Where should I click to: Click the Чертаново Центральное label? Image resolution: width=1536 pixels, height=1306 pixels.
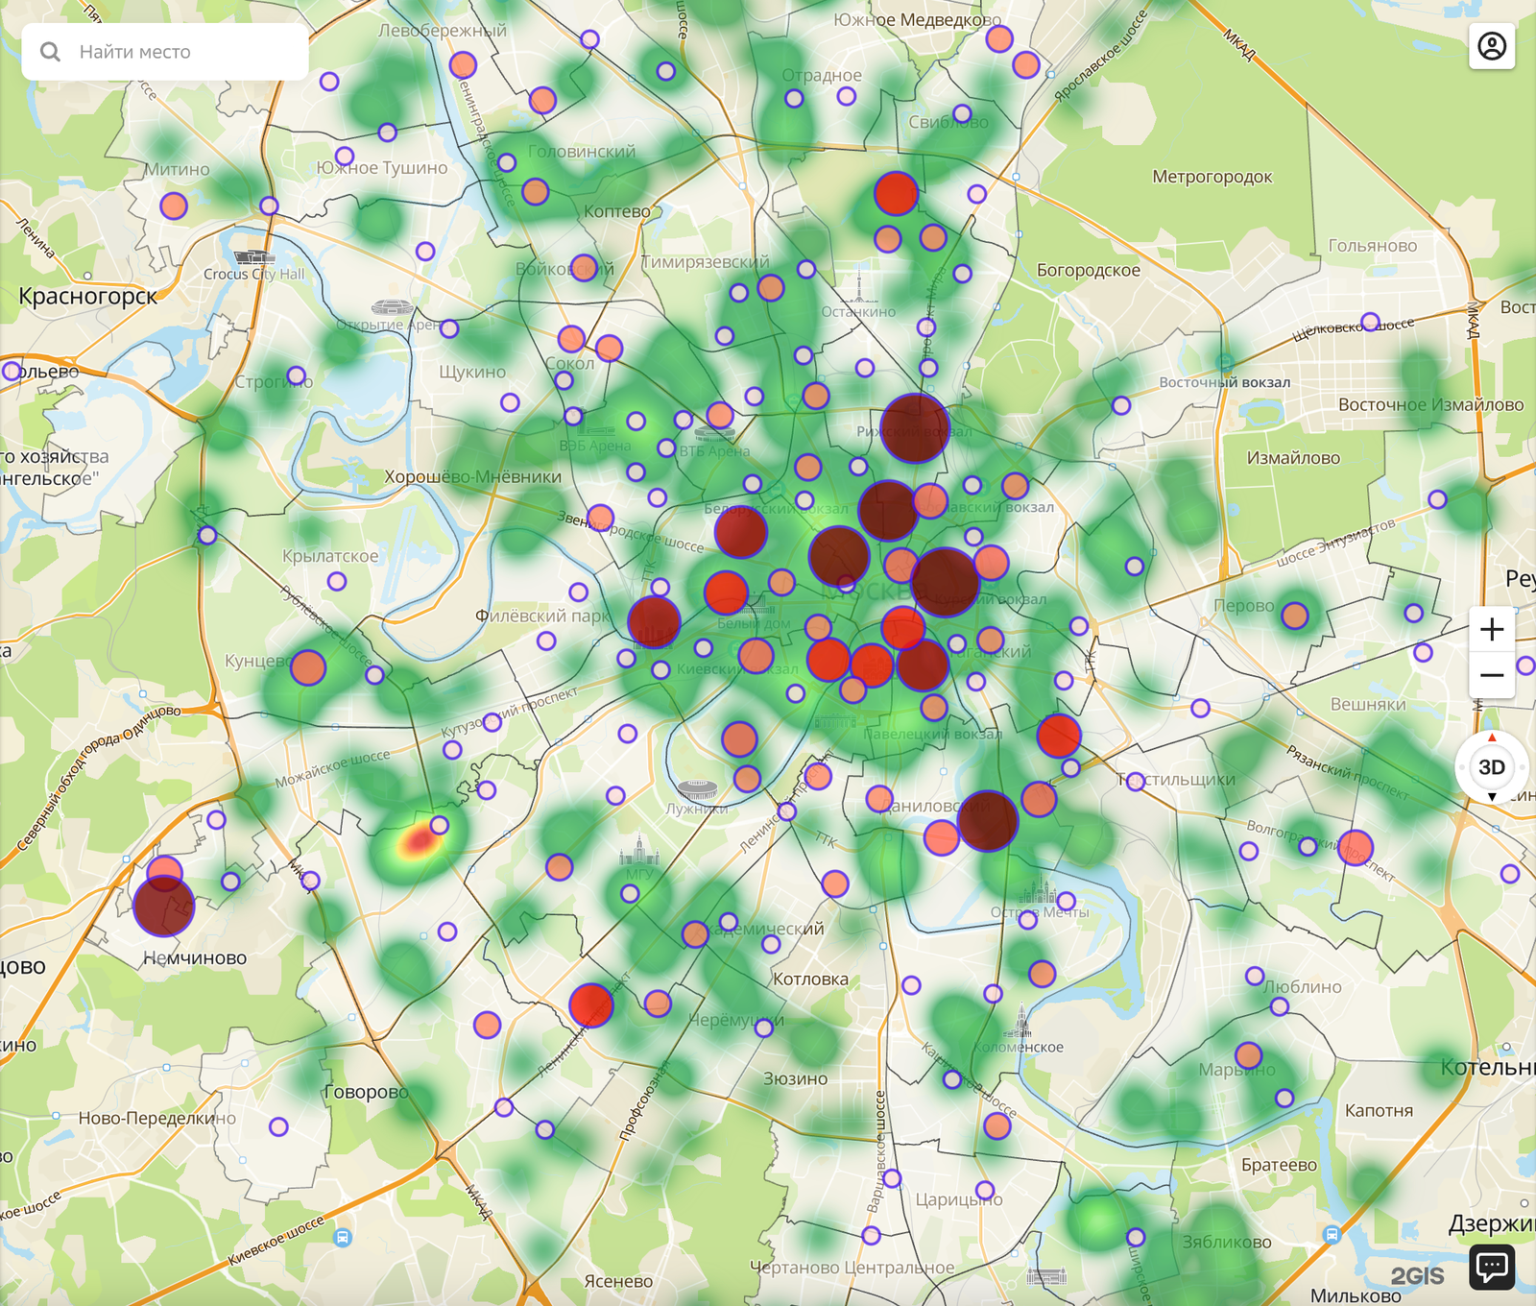(x=852, y=1267)
